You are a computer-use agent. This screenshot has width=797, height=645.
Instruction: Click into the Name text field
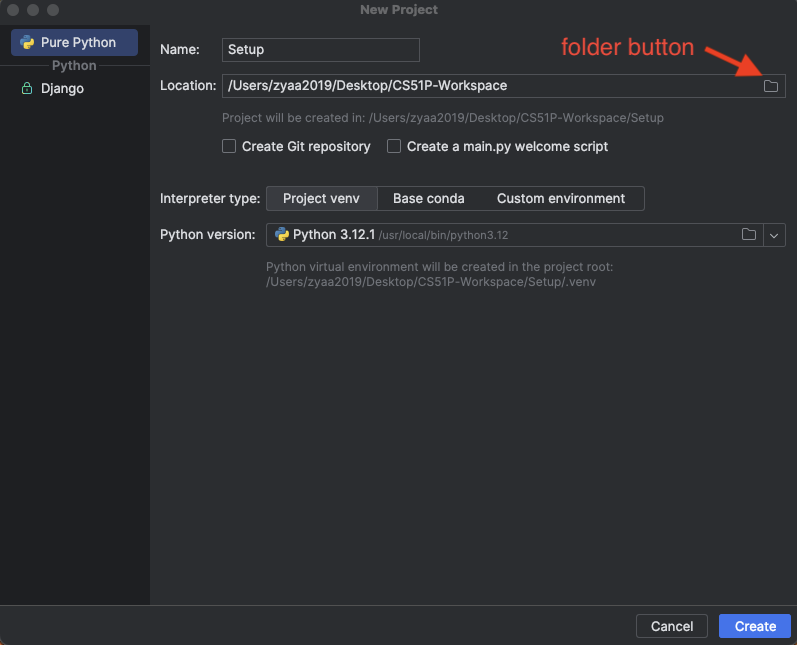click(320, 50)
